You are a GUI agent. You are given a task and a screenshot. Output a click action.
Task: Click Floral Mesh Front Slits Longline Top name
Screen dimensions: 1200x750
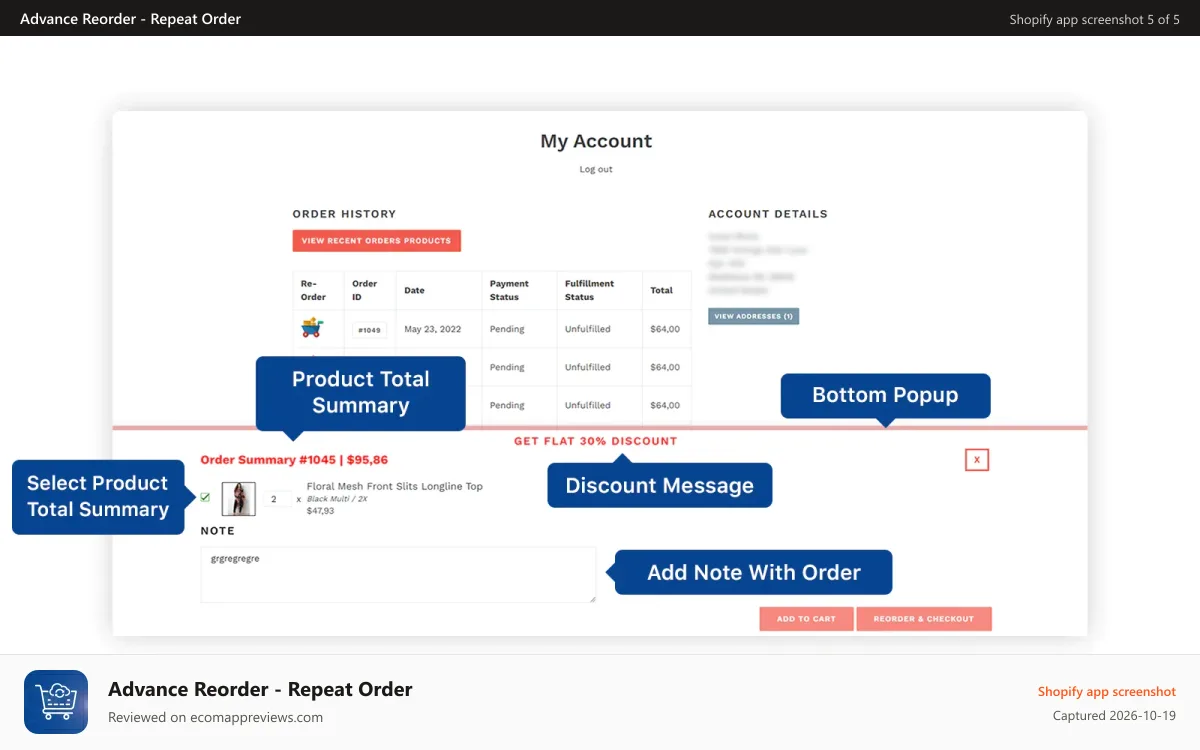(395, 486)
